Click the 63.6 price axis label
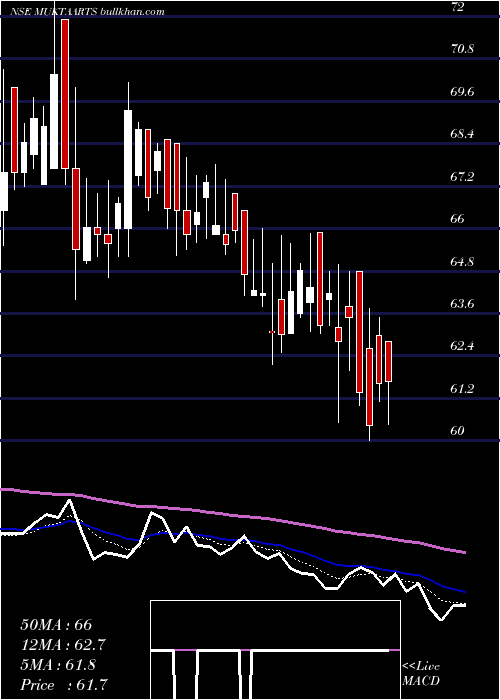The width and height of the screenshot is (500, 700). [462, 304]
